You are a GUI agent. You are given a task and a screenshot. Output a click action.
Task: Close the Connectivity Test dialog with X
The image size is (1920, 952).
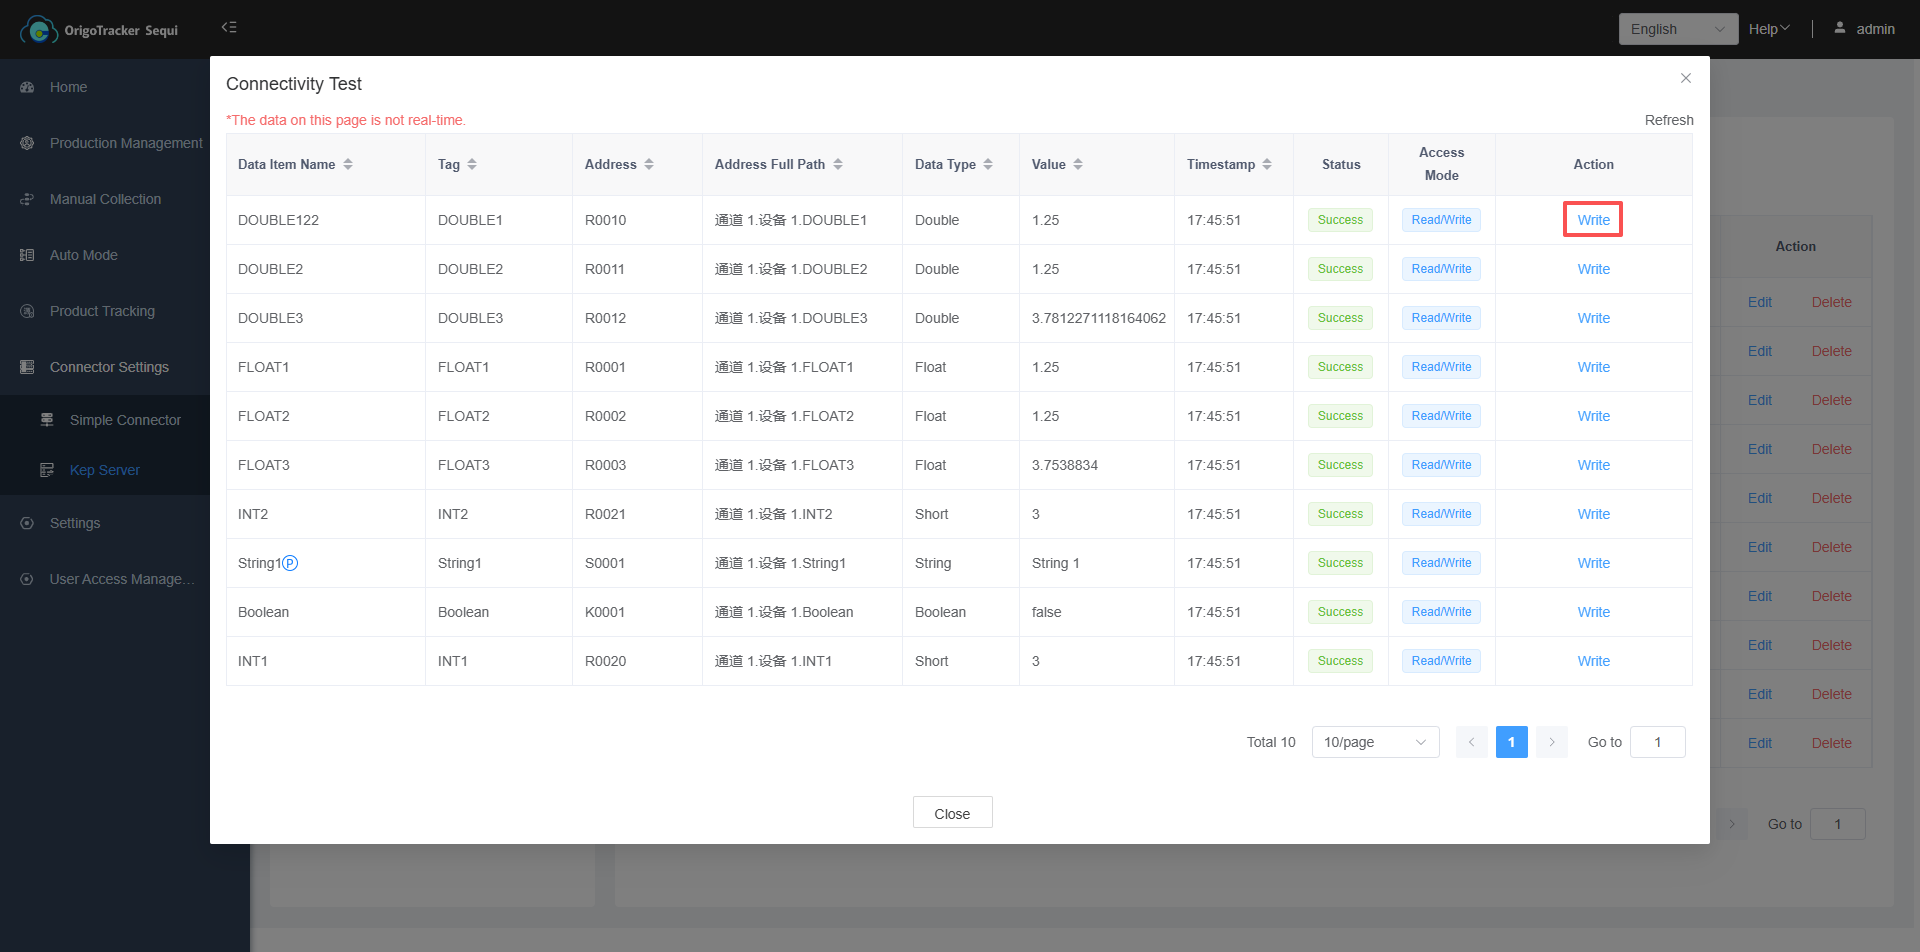coord(1686,78)
